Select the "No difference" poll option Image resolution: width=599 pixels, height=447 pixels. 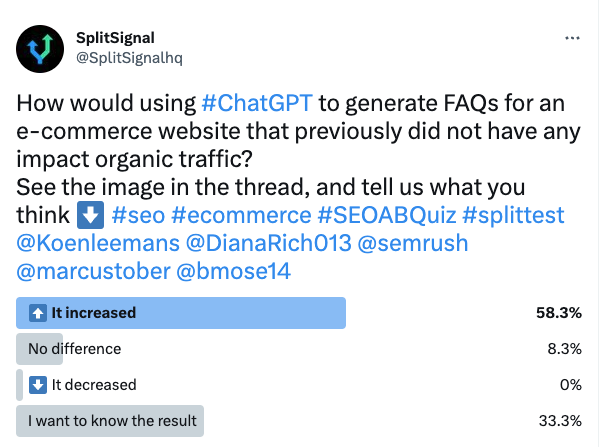click(74, 349)
